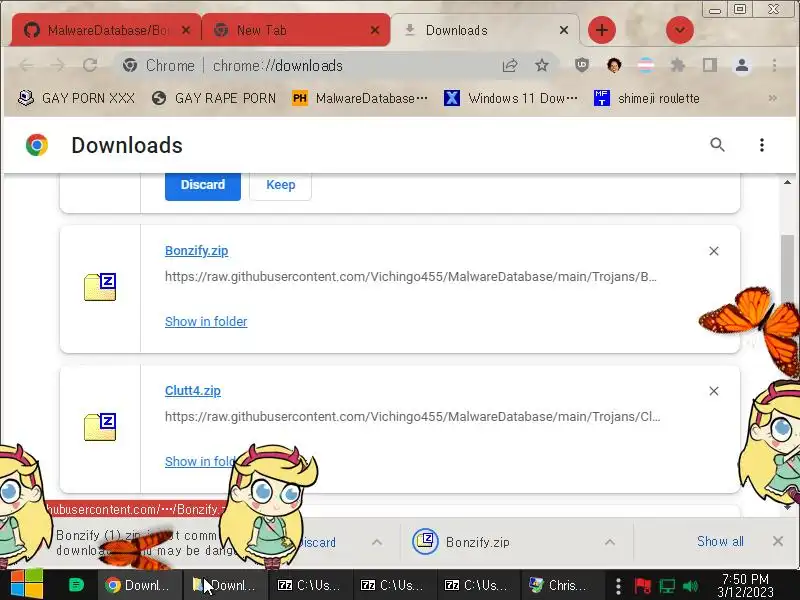Click the scrollbar up arrow
Image resolution: width=800 pixels, height=600 pixels.
[x=787, y=182]
